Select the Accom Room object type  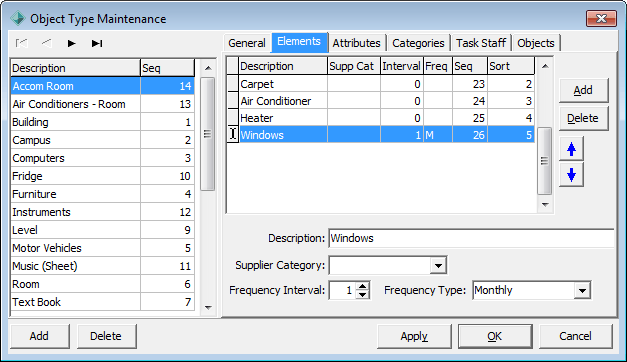(103, 86)
